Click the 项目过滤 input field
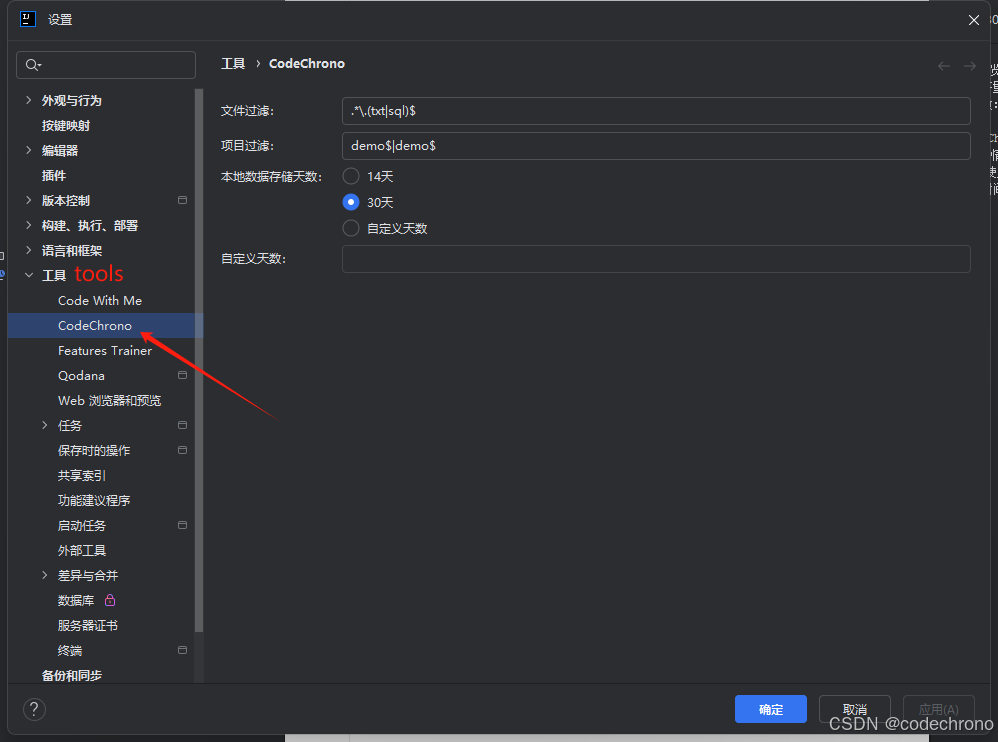Screen dimensions: 998x742 pos(656,146)
